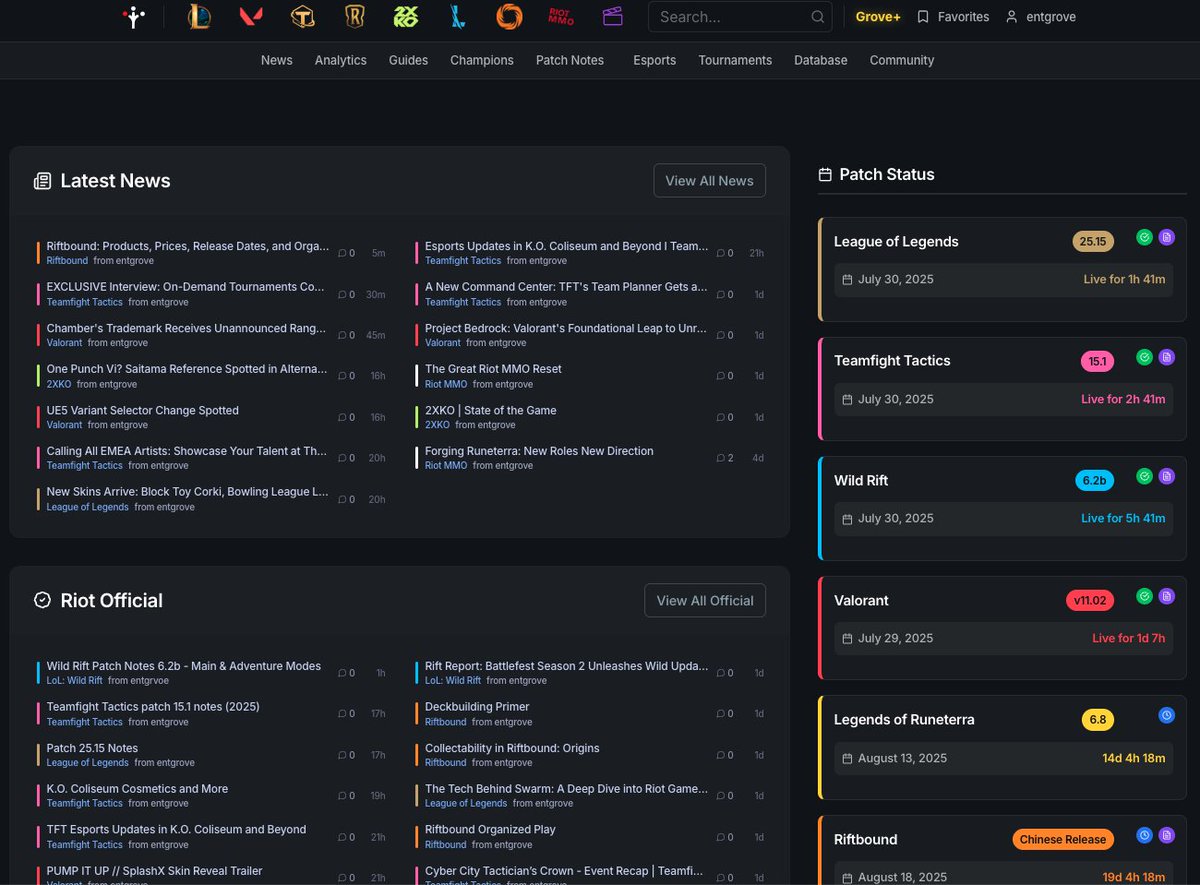Screen dimensions: 1200x885
Task: Open Project Bedrock Valorant article
Action: [566, 328]
